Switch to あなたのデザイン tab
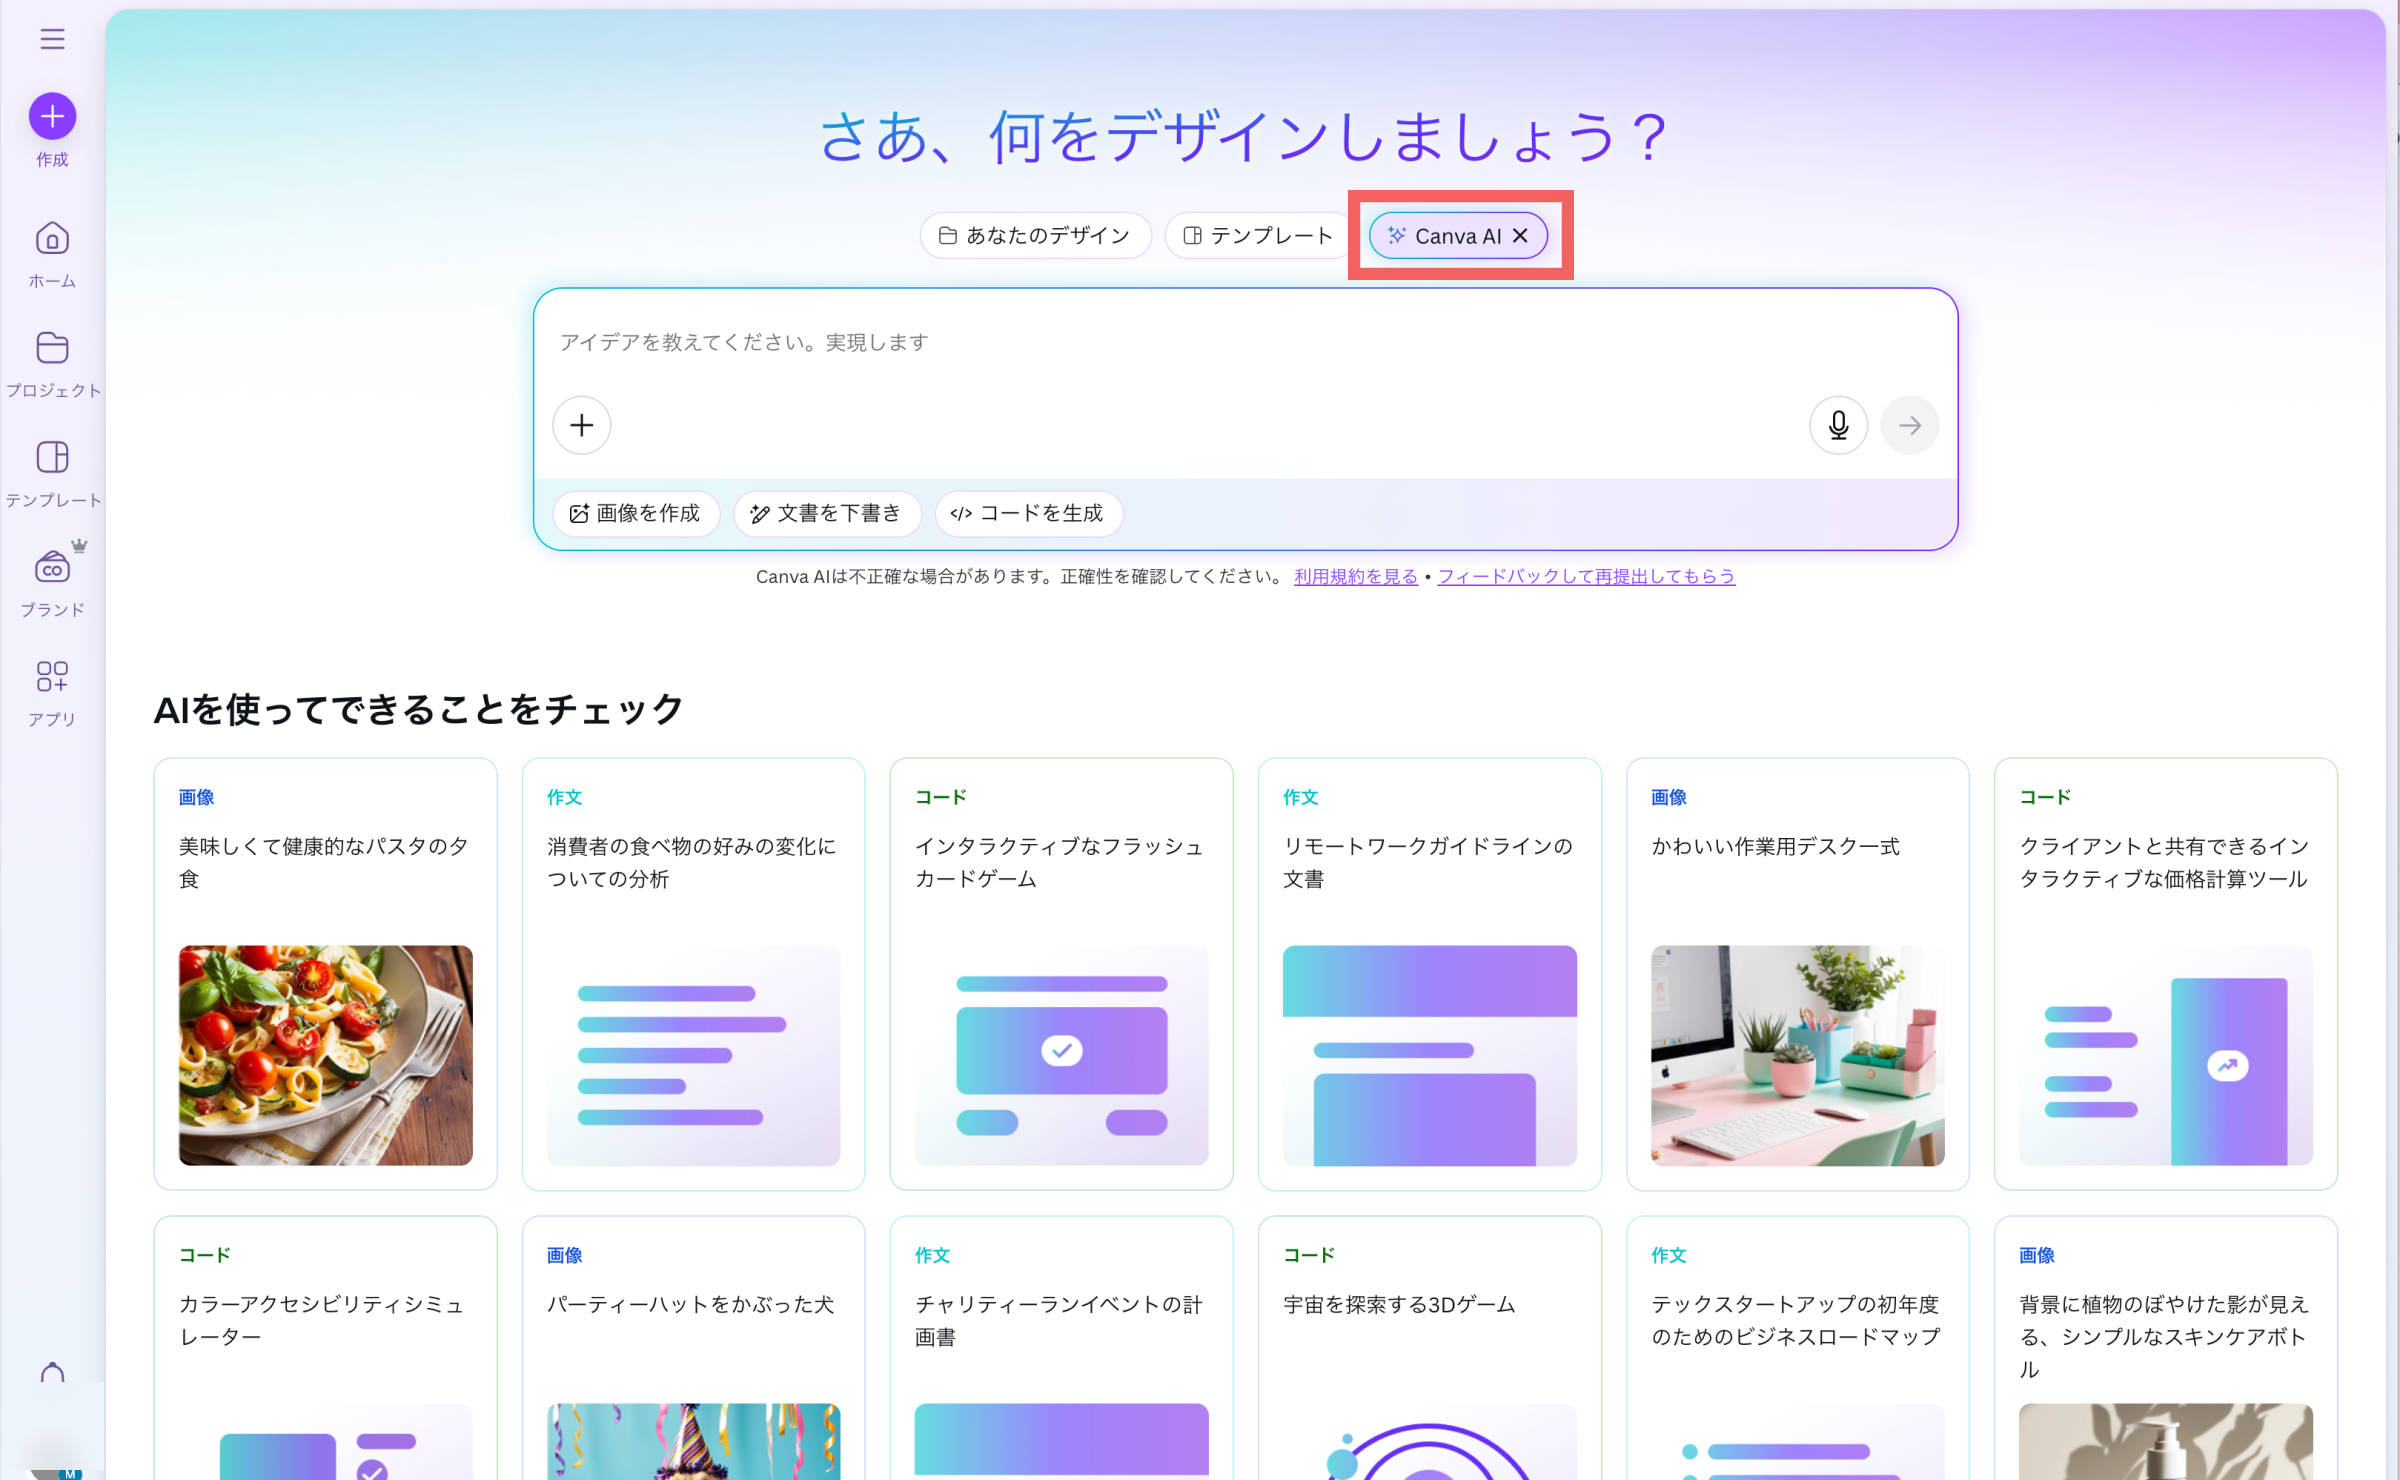The width and height of the screenshot is (2400, 1480). tap(1035, 235)
